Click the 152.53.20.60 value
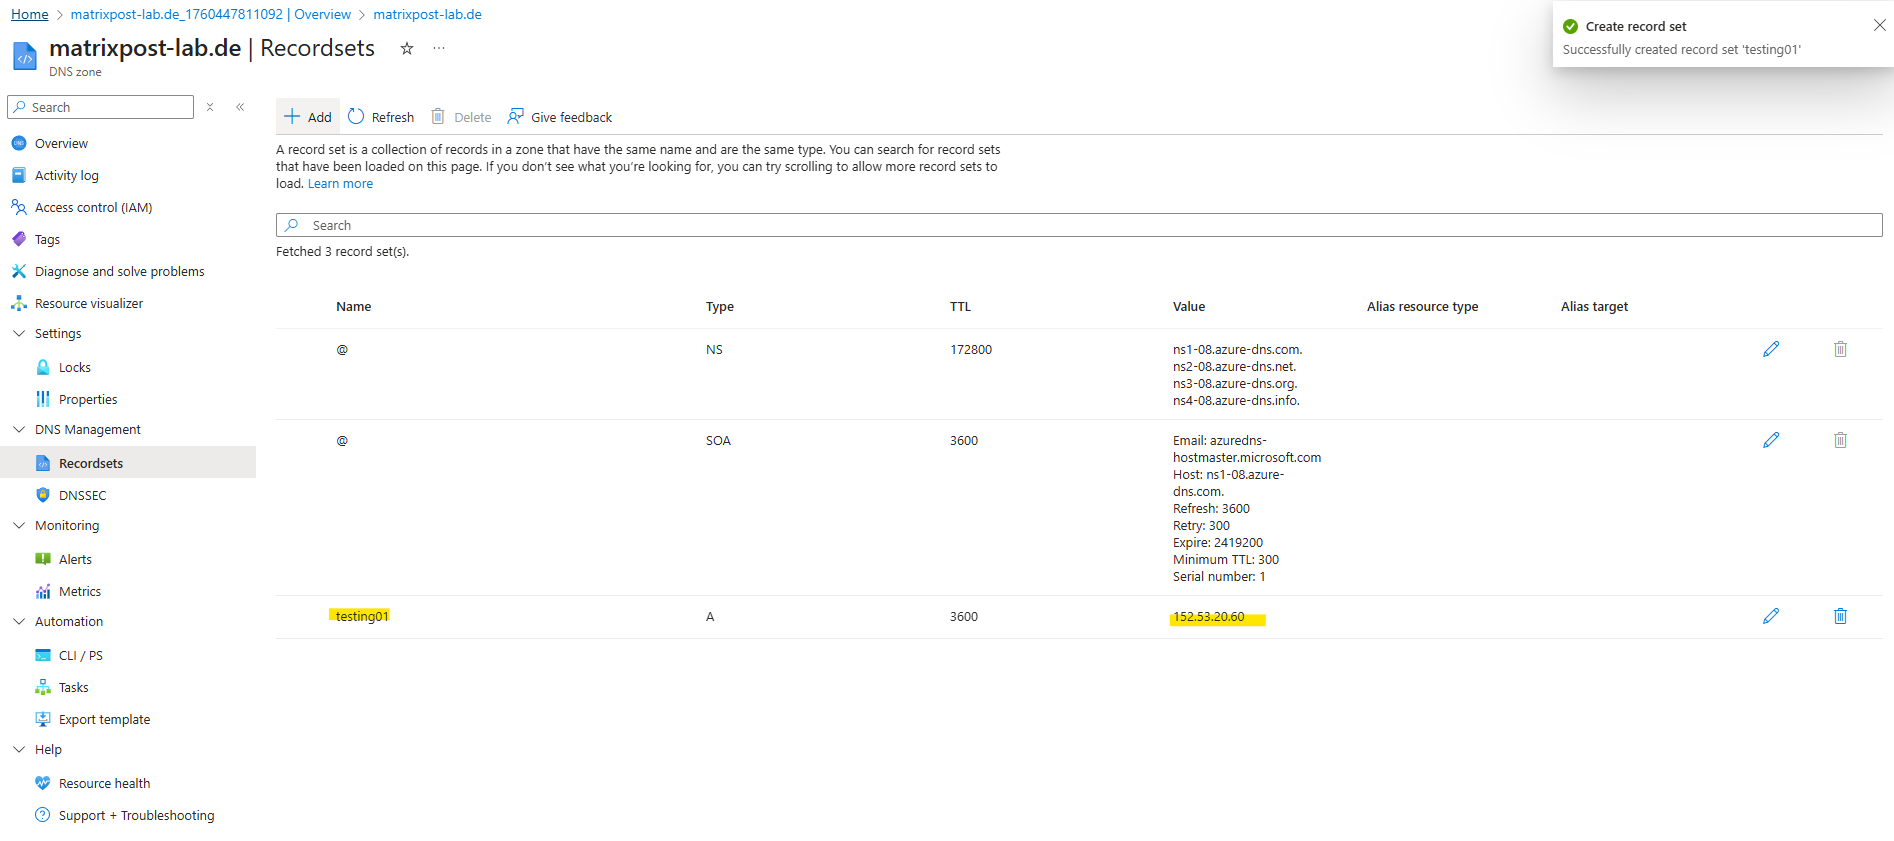The width and height of the screenshot is (1894, 841). (x=1209, y=617)
